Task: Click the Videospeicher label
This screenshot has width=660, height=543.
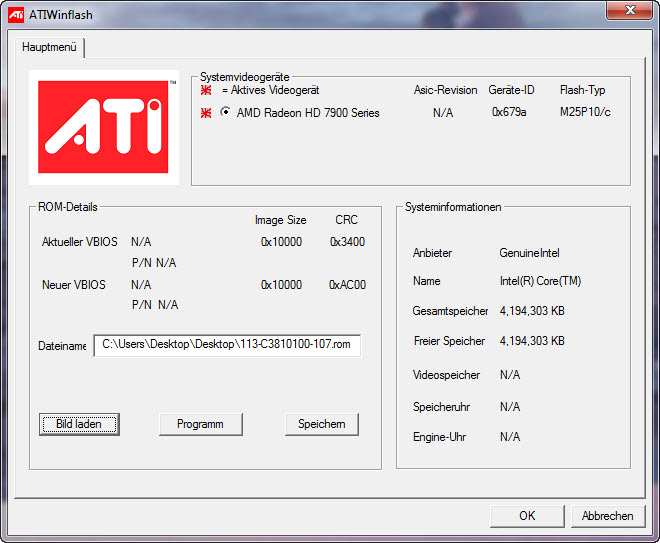Action: pyautogui.click(x=446, y=375)
